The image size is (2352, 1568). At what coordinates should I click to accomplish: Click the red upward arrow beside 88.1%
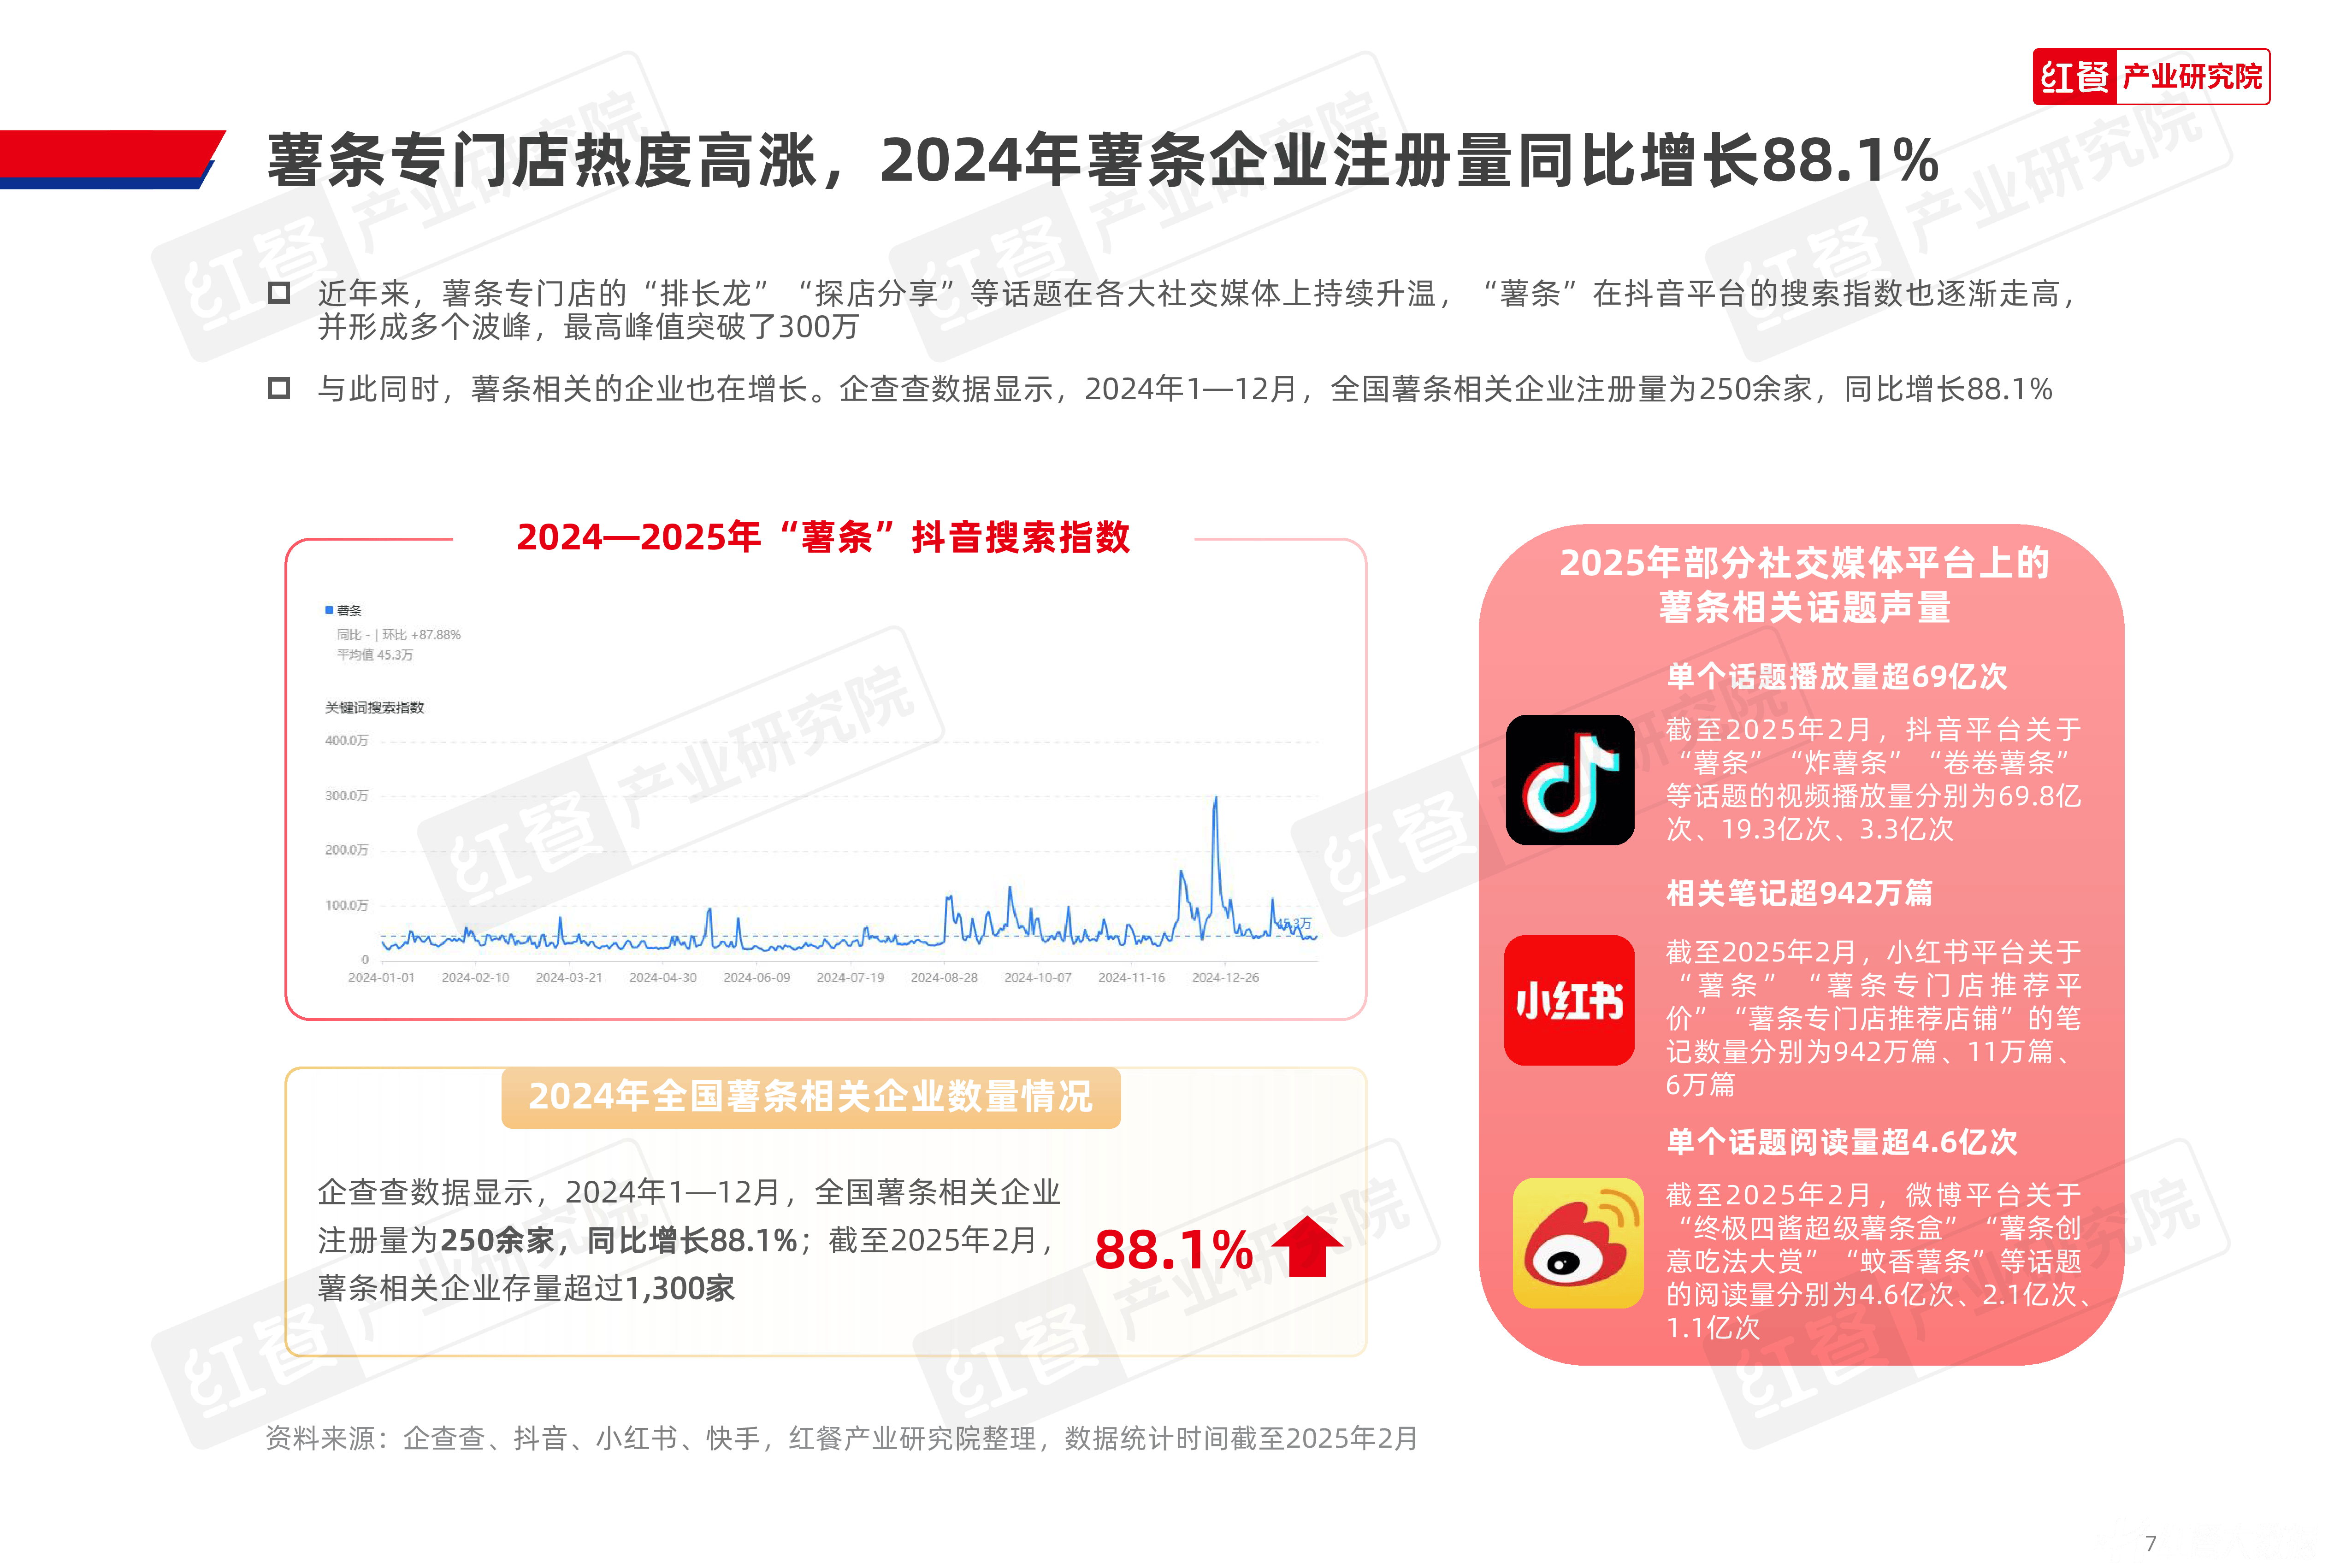[x=1308, y=1246]
